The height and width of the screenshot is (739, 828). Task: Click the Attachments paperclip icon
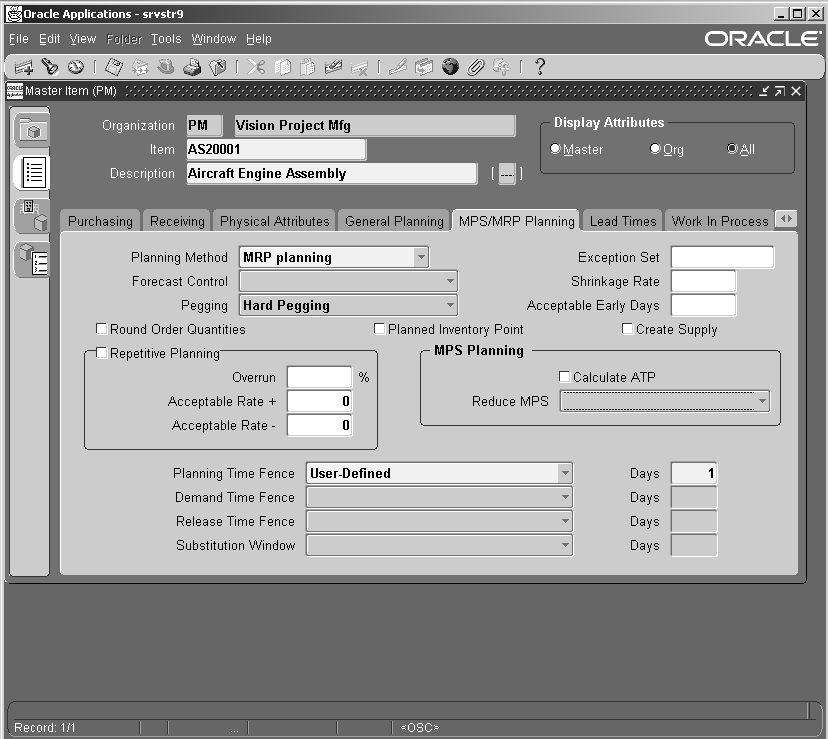pos(476,67)
